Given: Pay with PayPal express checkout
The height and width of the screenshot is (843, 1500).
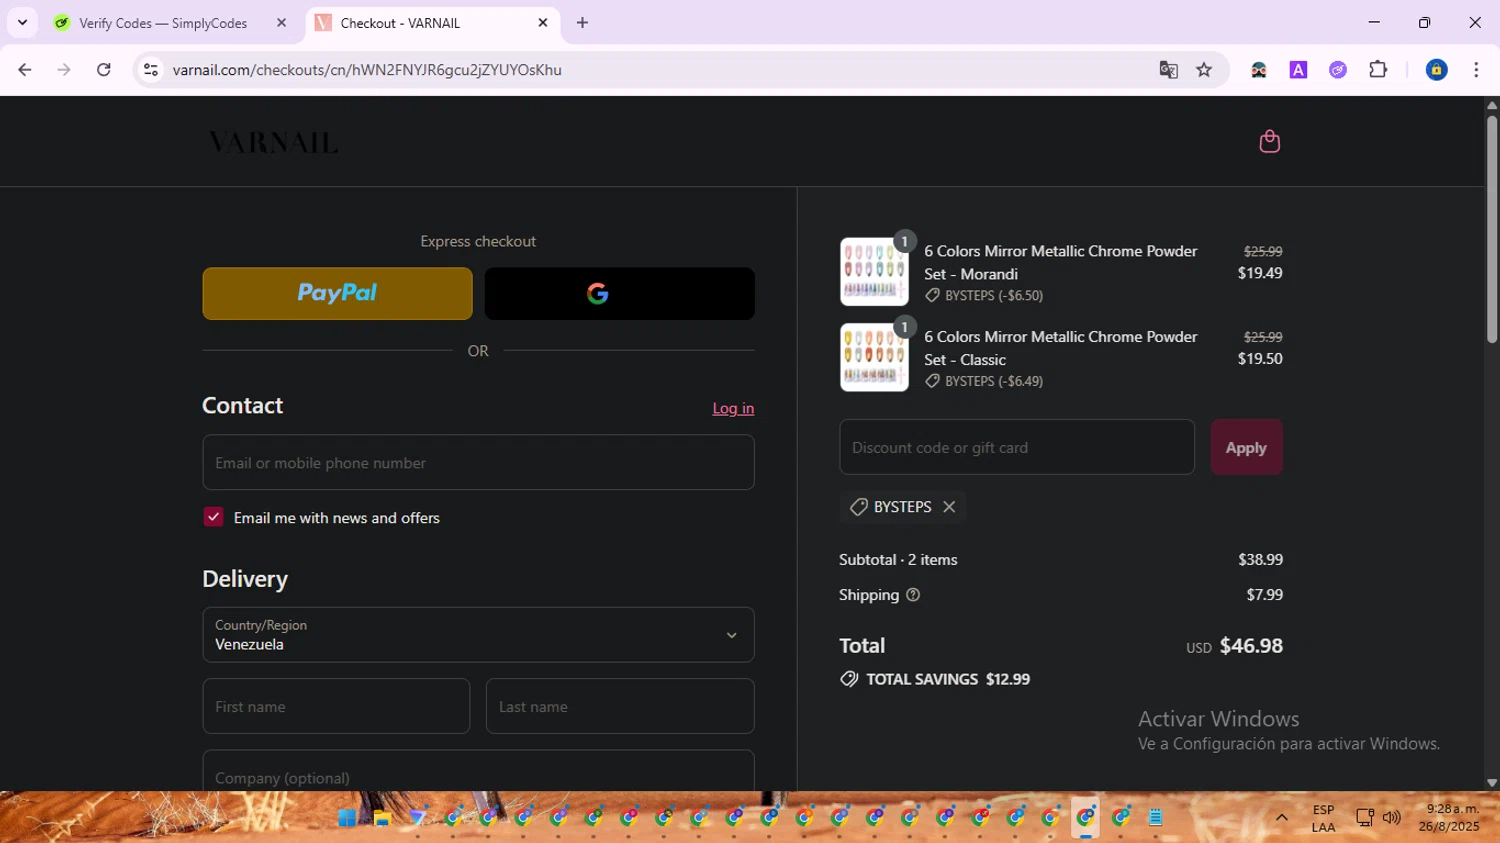Looking at the screenshot, I should [x=337, y=293].
